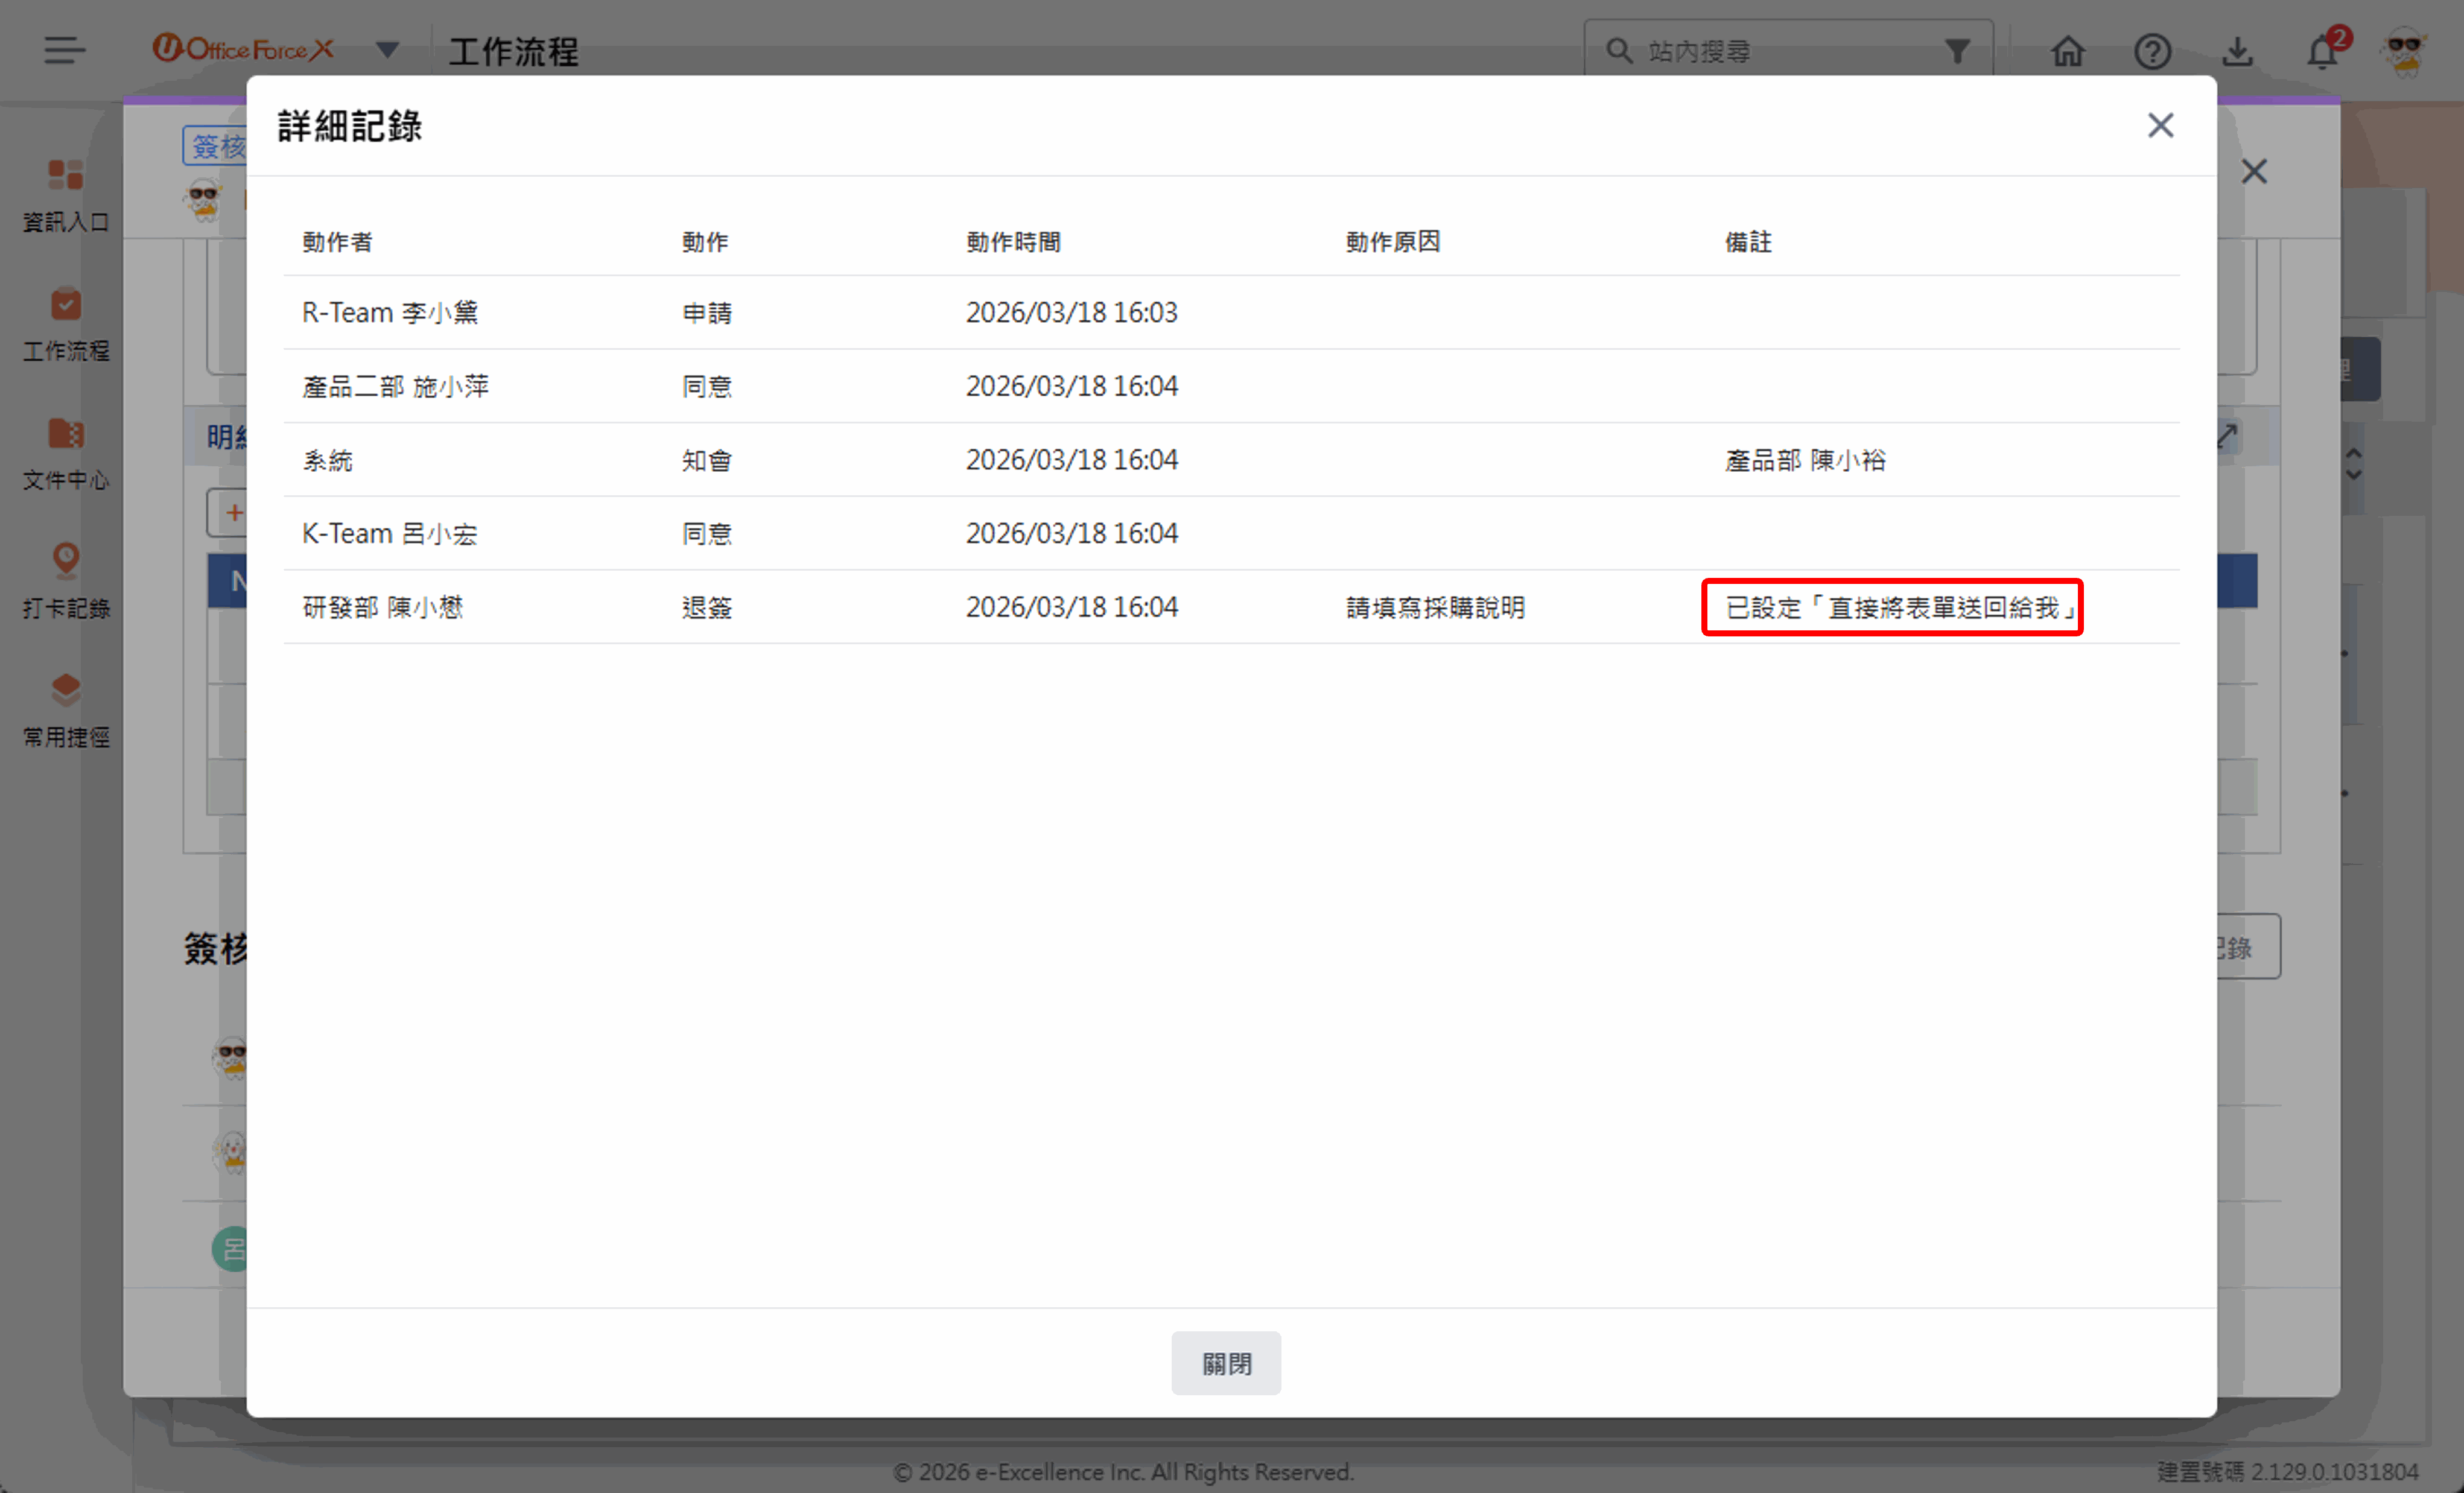Click the 動作時間 column header
The image size is (2464, 1493).
(1013, 242)
